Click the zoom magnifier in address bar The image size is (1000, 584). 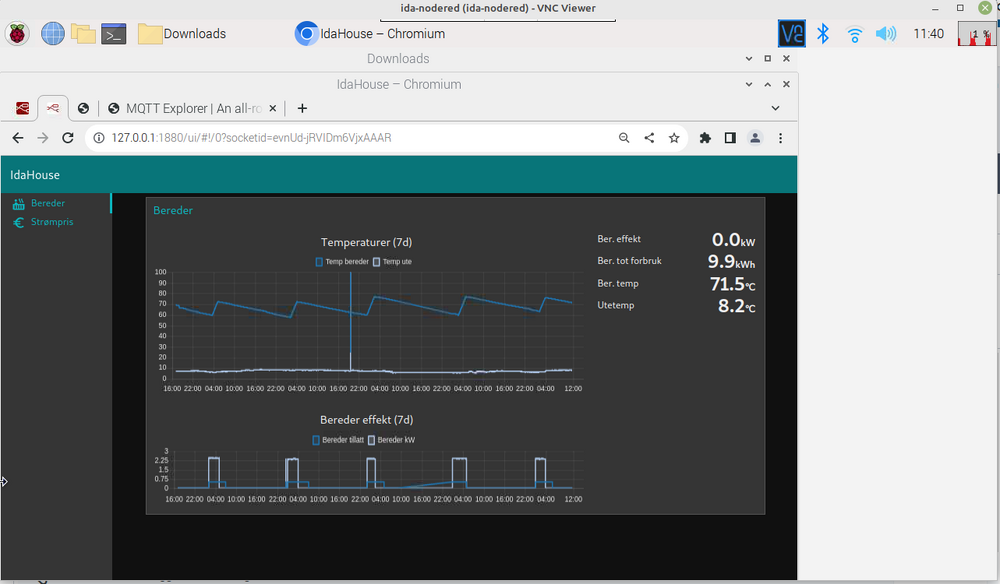[x=624, y=138]
